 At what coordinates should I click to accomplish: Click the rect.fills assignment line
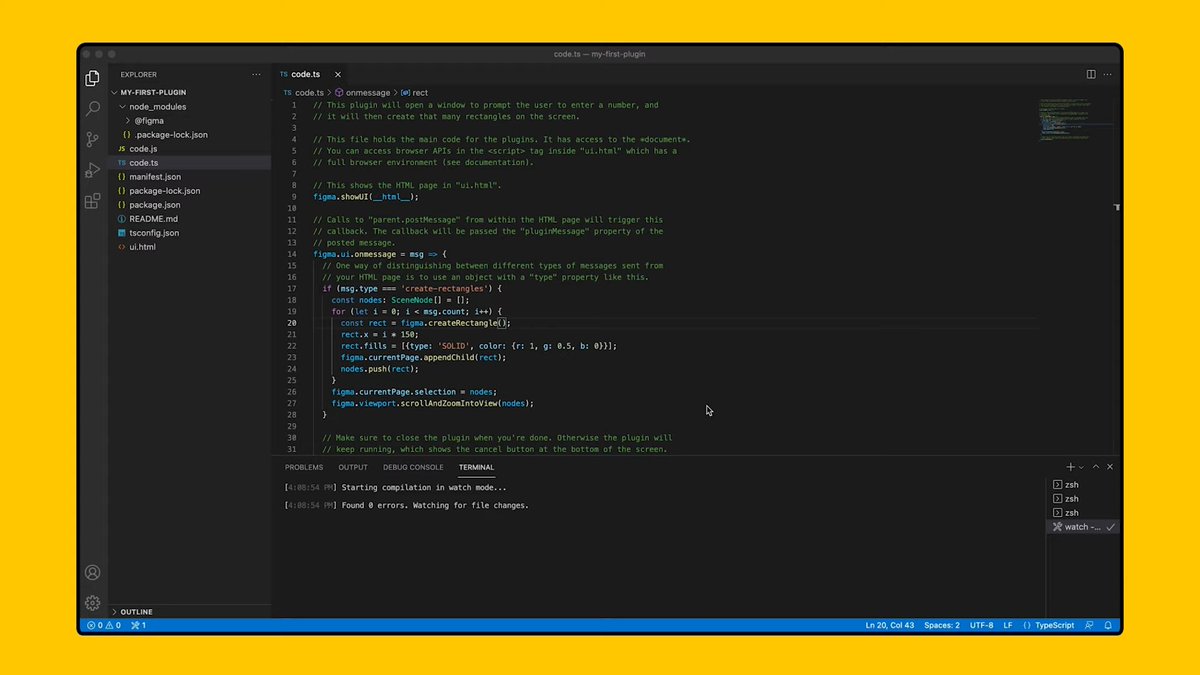pyautogui.click(x=478, y=346)
